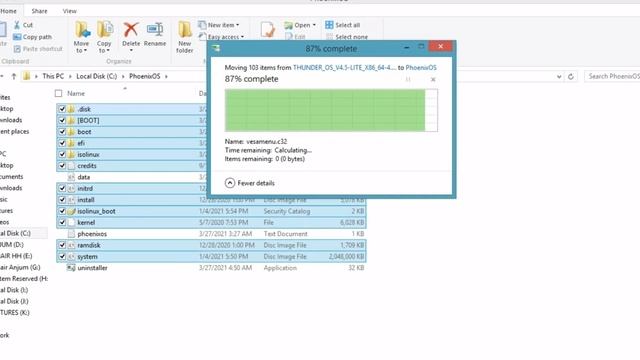Toggle the select-all header checkbox

(58, 93)
